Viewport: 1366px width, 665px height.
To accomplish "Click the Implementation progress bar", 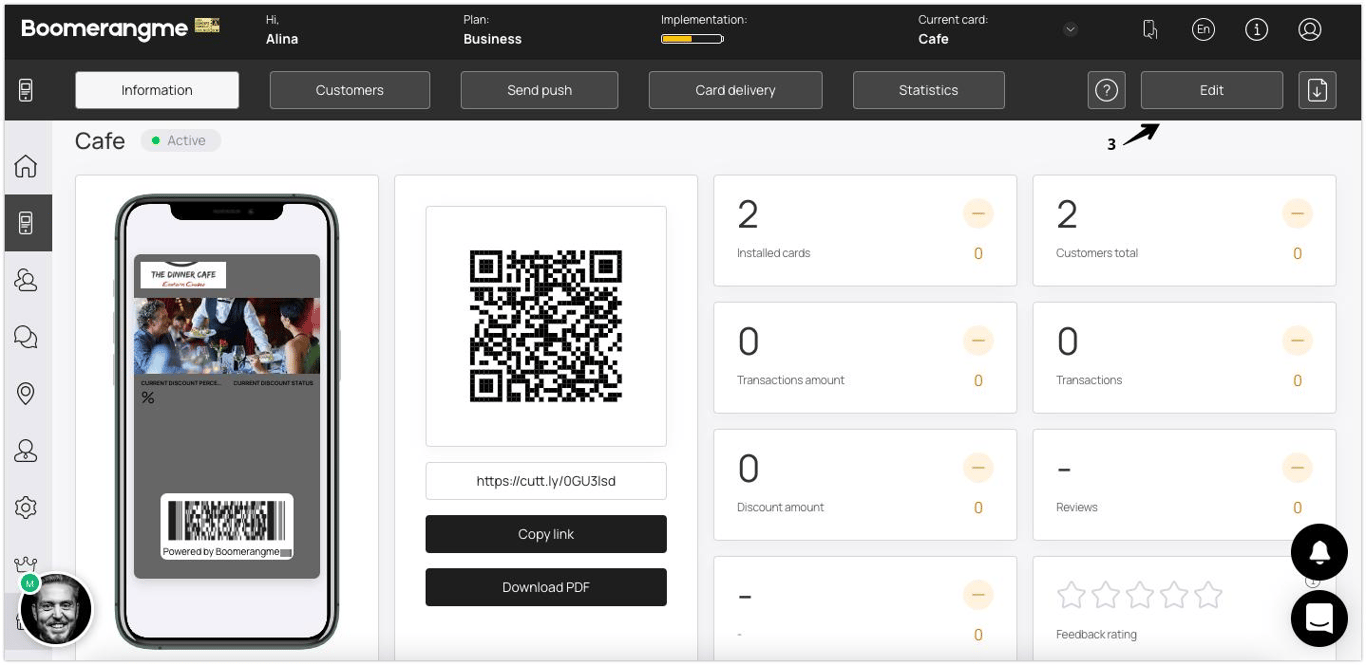I will [692, 39].
